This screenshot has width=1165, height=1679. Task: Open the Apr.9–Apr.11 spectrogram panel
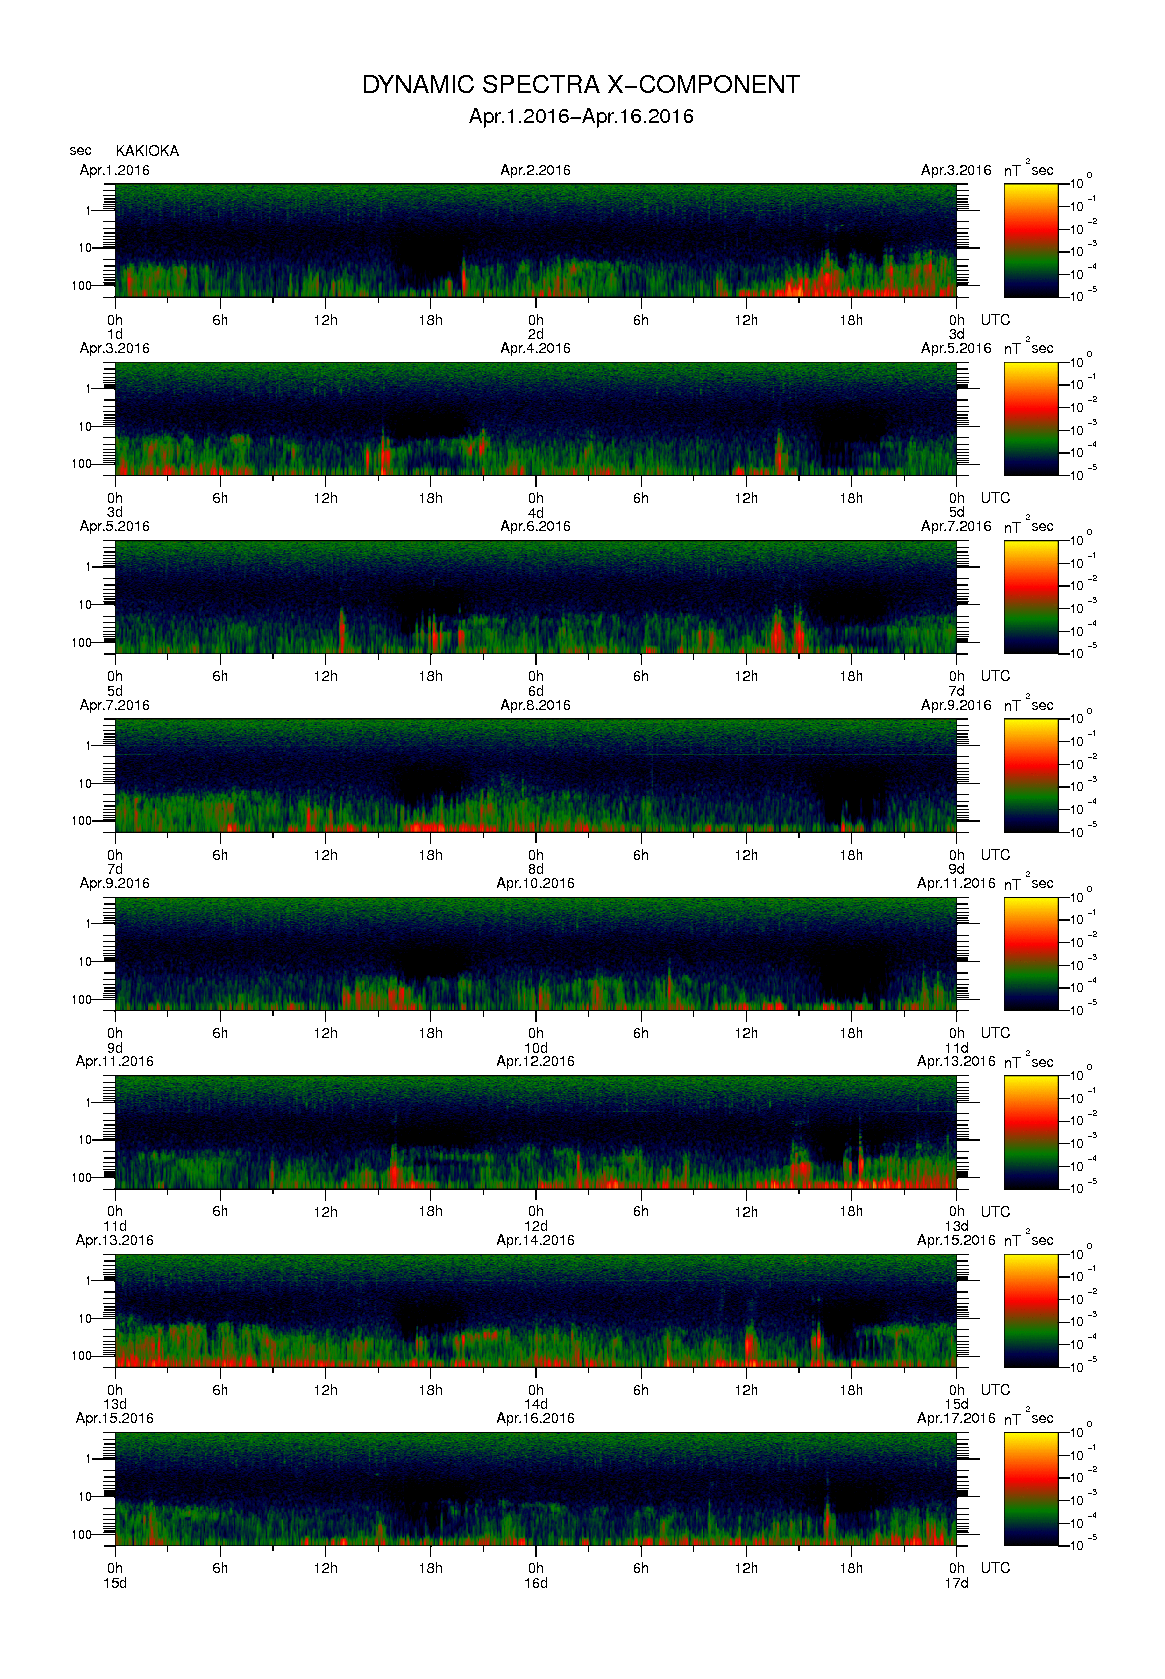click(x=536, y=953)
